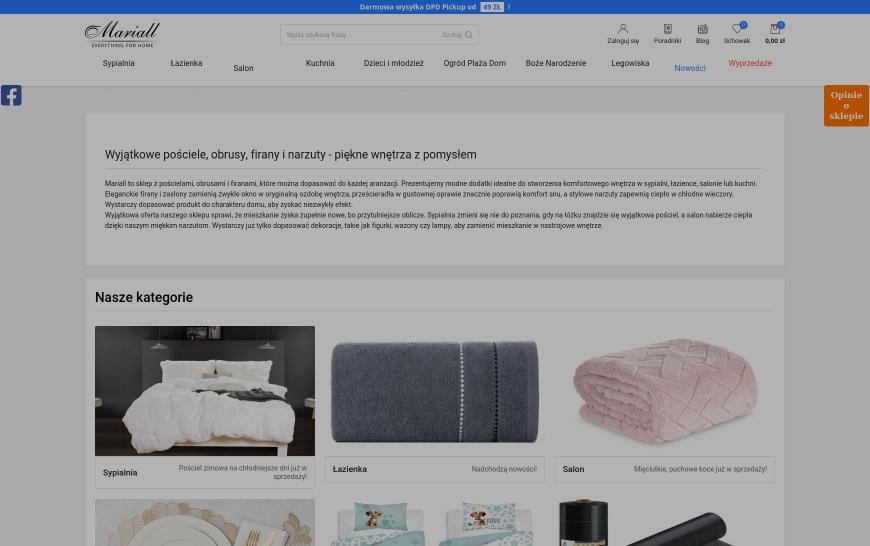Click the Nasze kategorie heading

pos(144,297)
